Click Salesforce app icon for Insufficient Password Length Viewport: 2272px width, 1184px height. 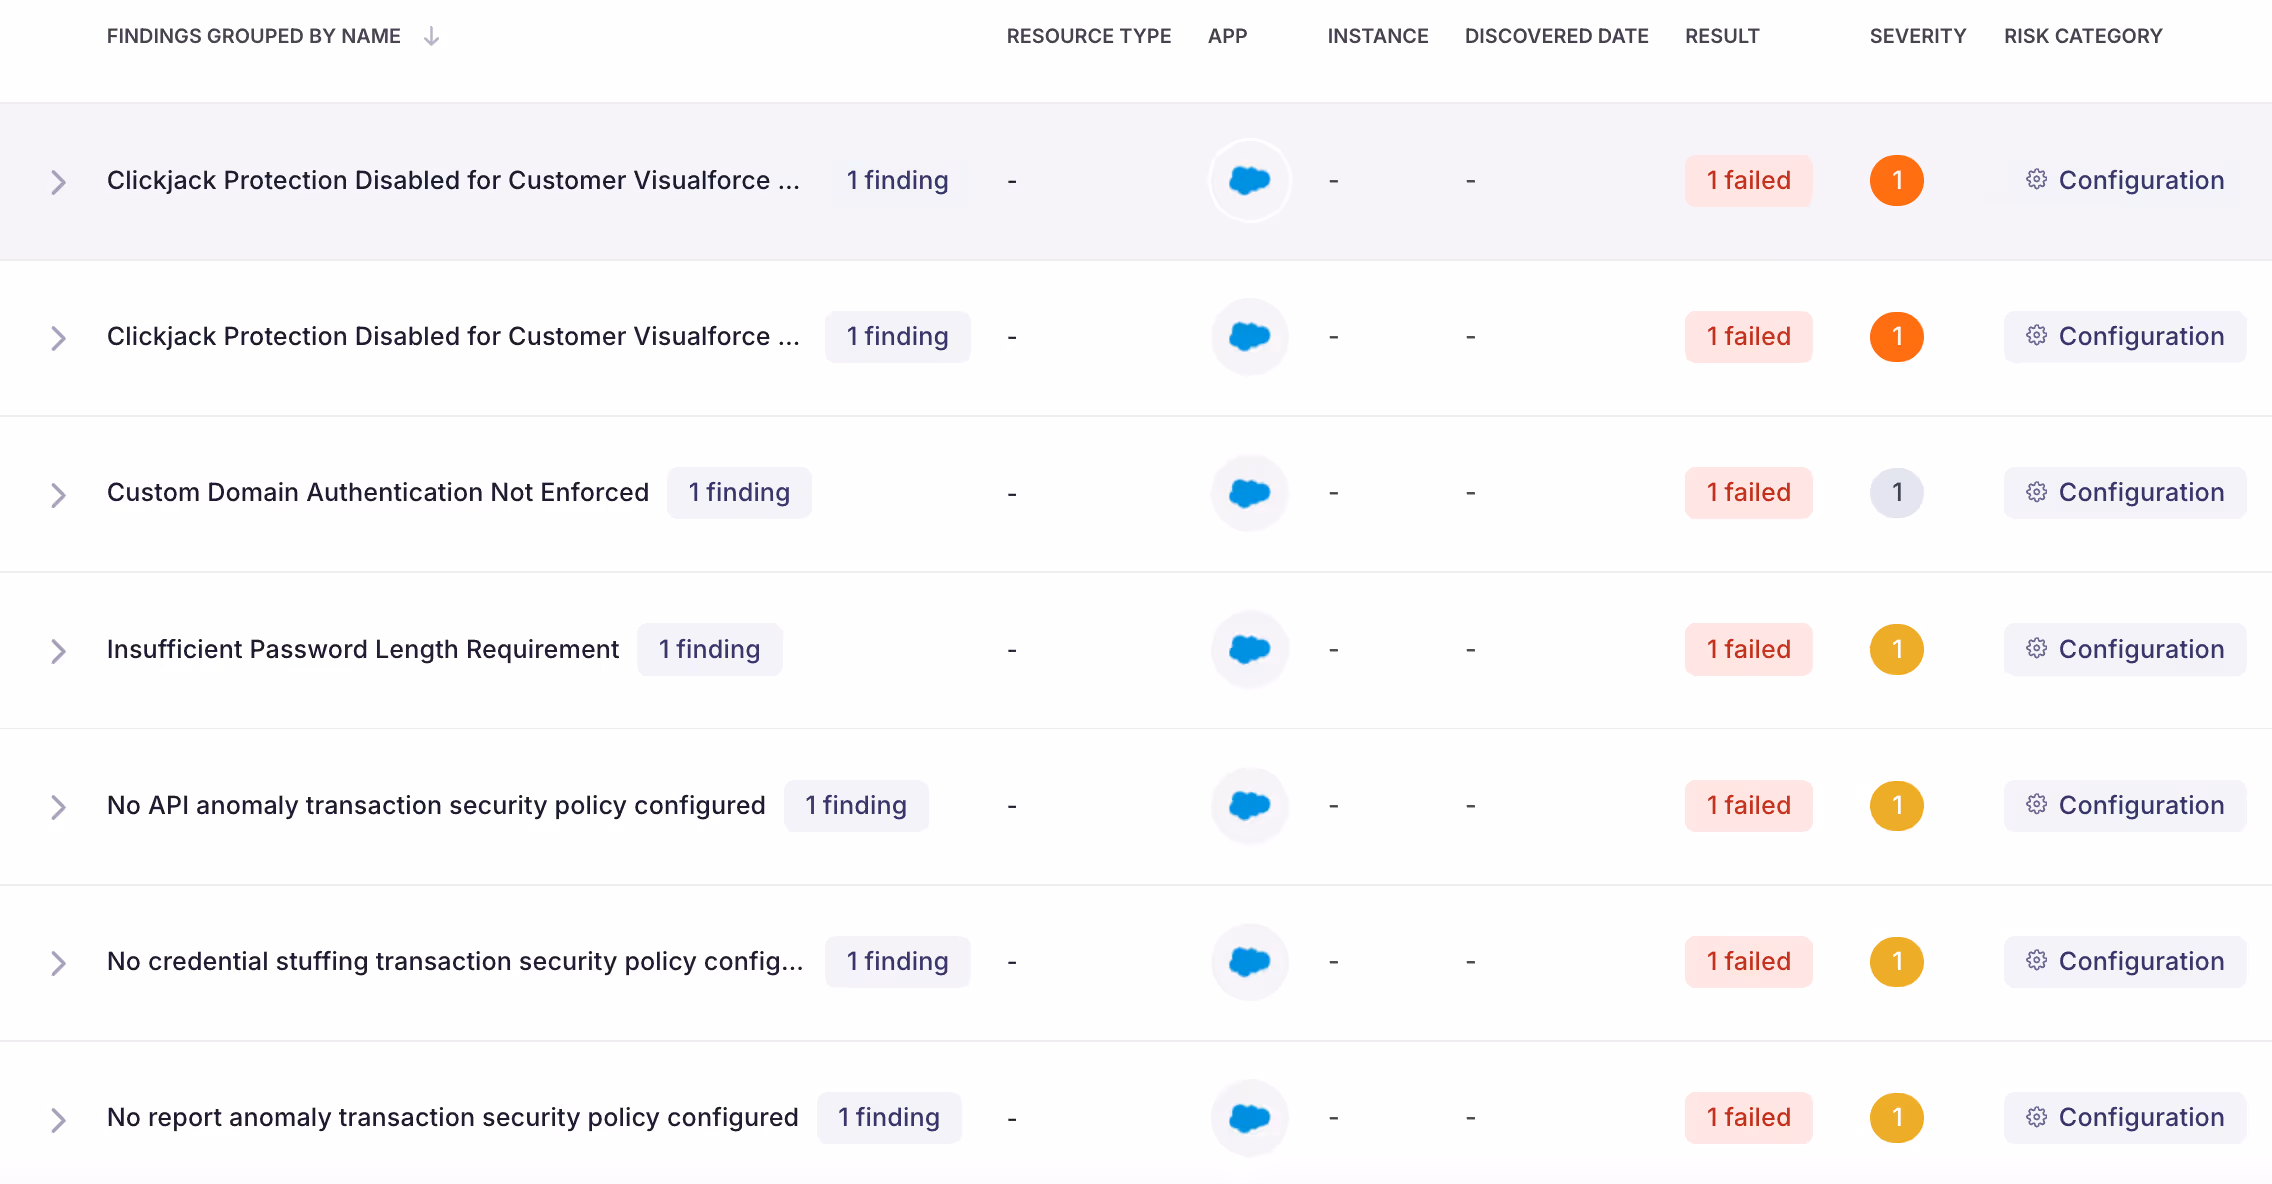(x=1249, y=649)
